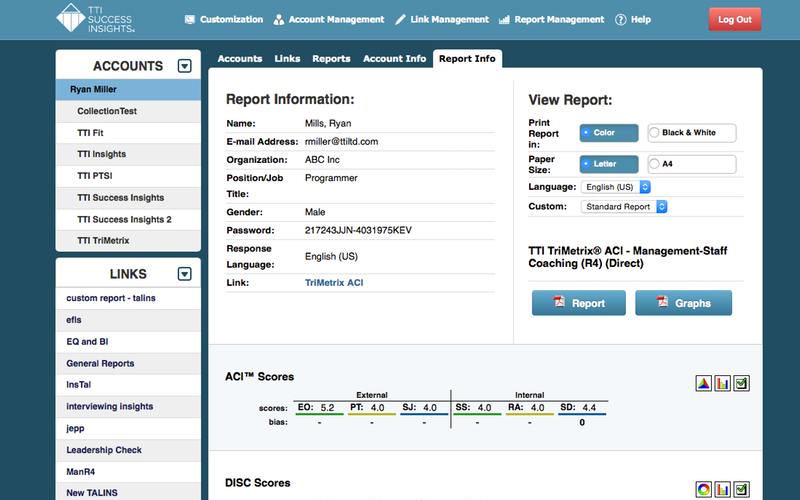
Task: Select TTI Success Insights sub-account
Action: tap(128, 197)
